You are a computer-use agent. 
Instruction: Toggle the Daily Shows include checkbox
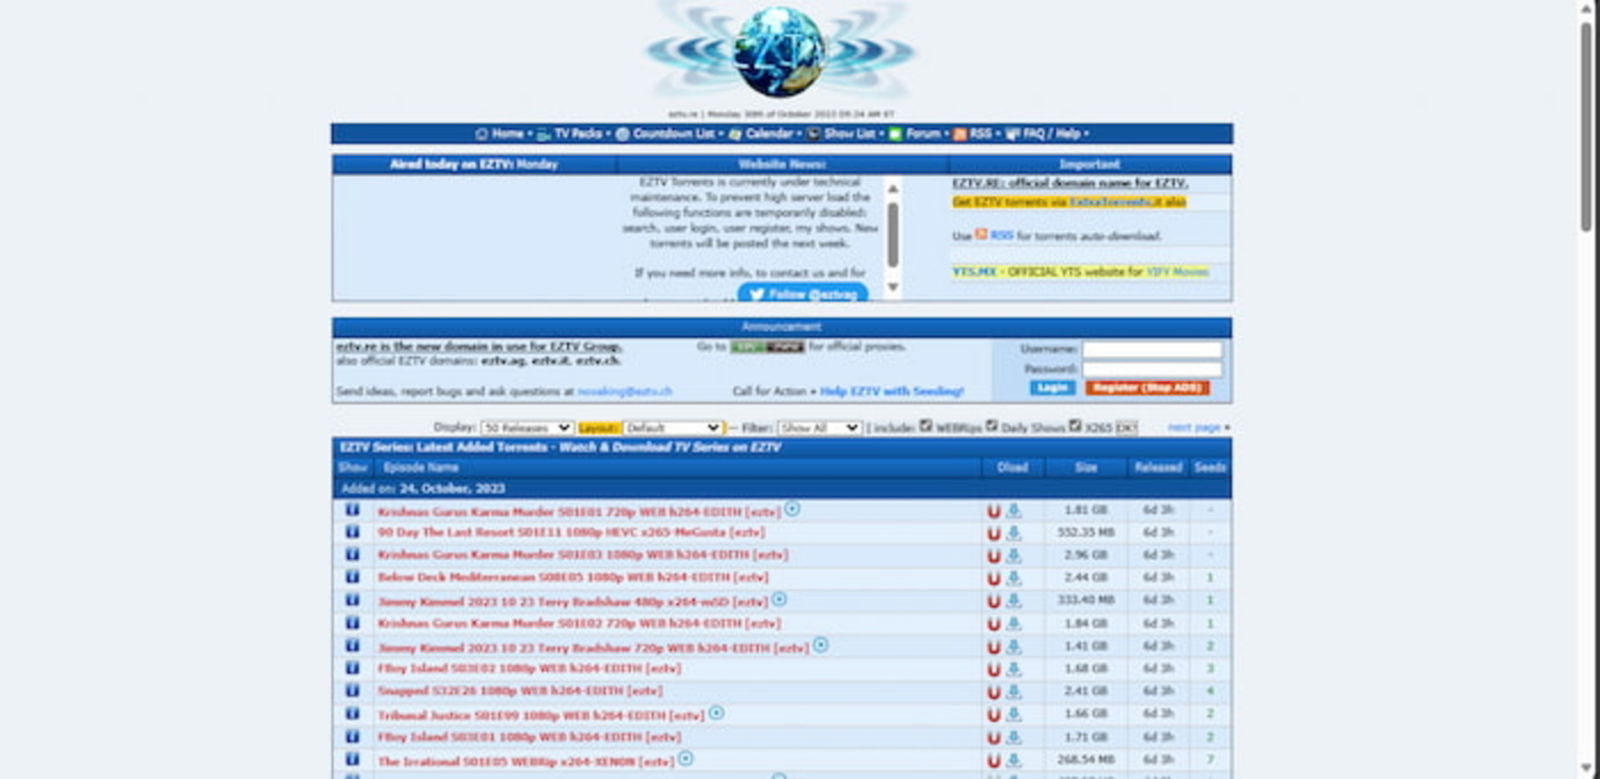coord(991,426)
